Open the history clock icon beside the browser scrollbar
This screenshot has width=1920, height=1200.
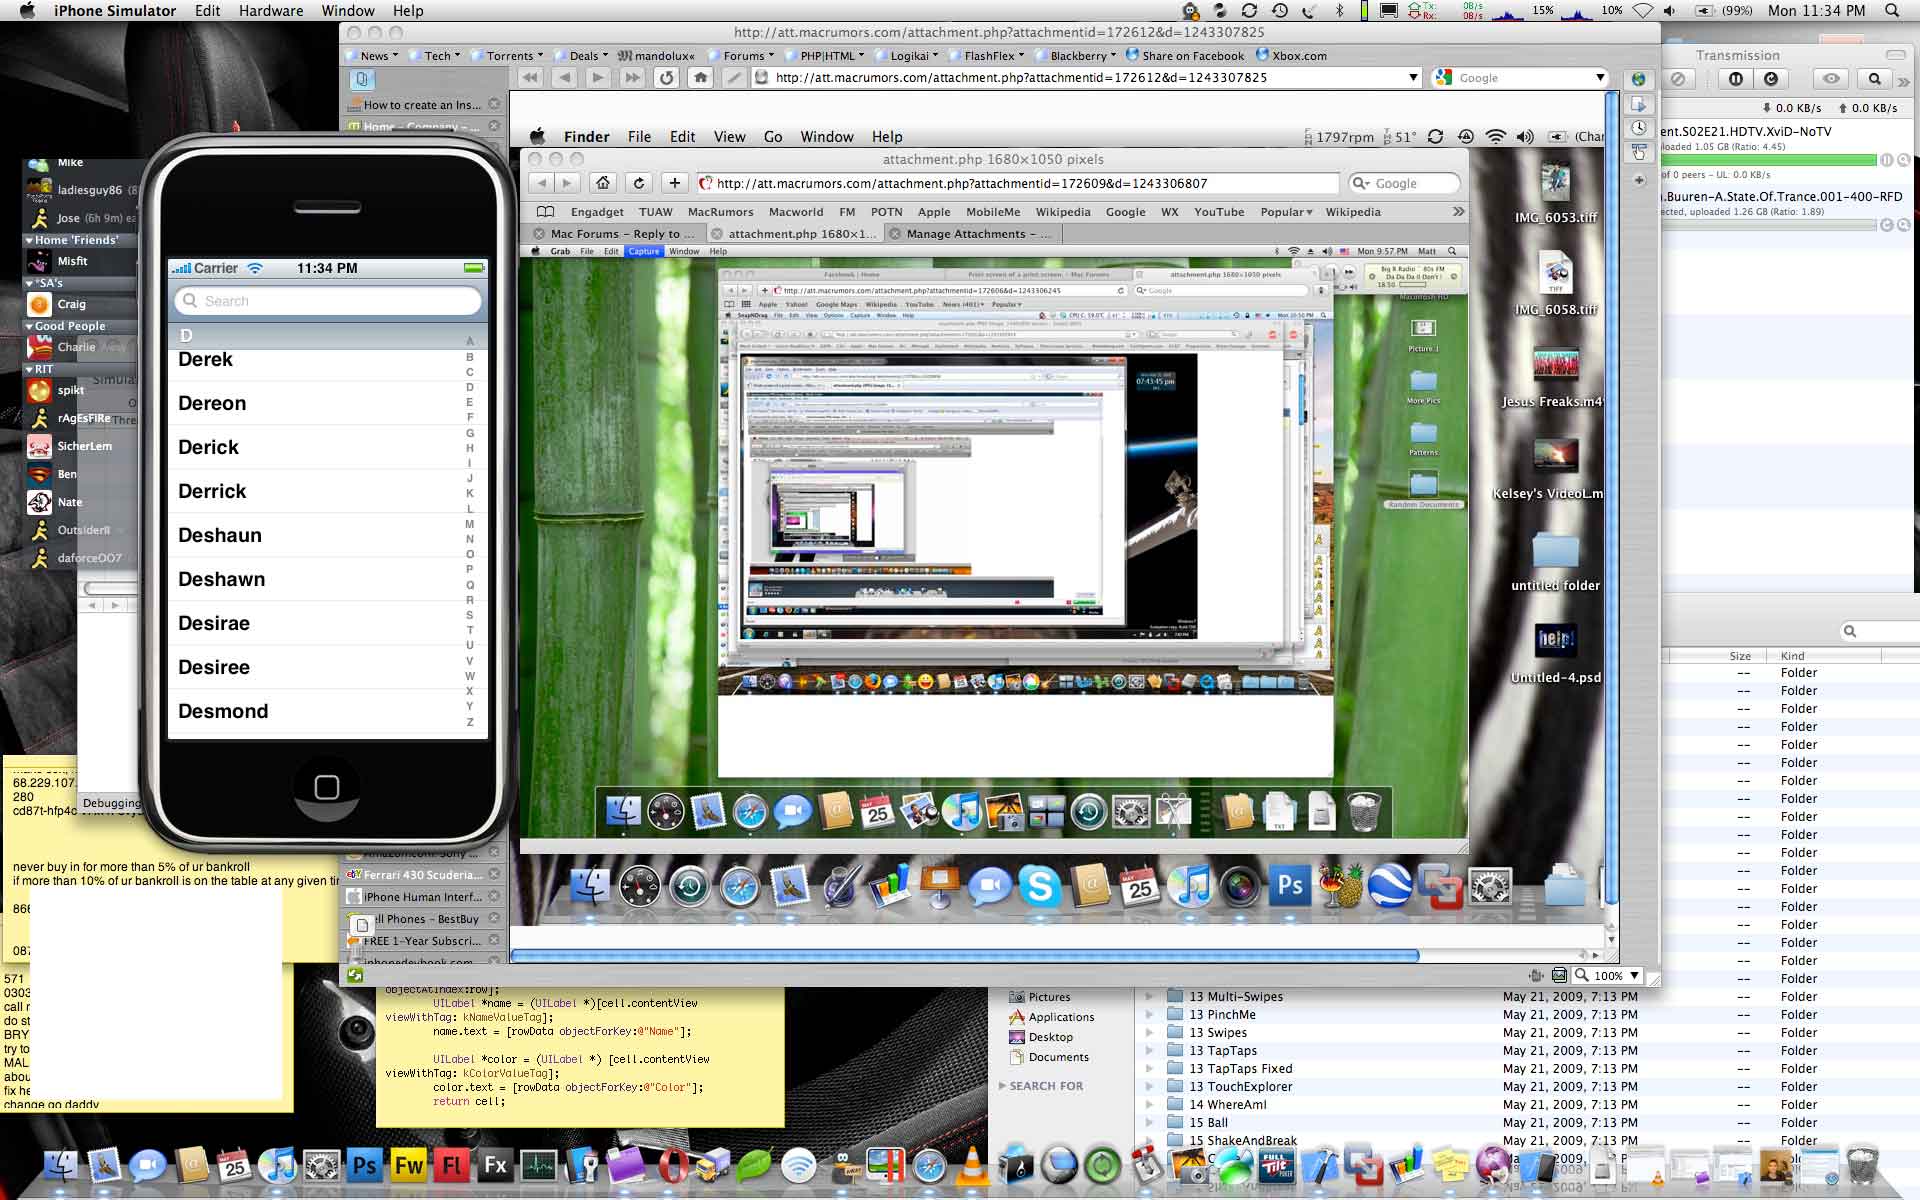[x=1639, y=128]
